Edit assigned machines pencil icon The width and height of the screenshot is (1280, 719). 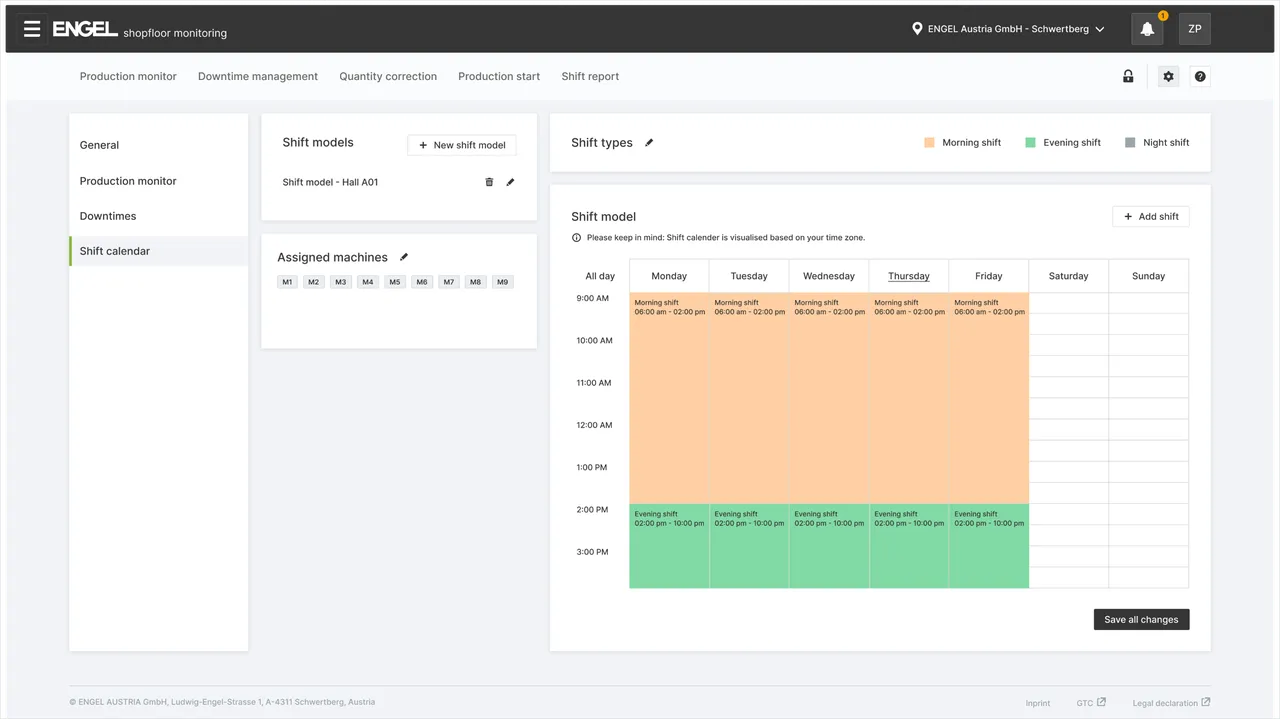point(404,257)
